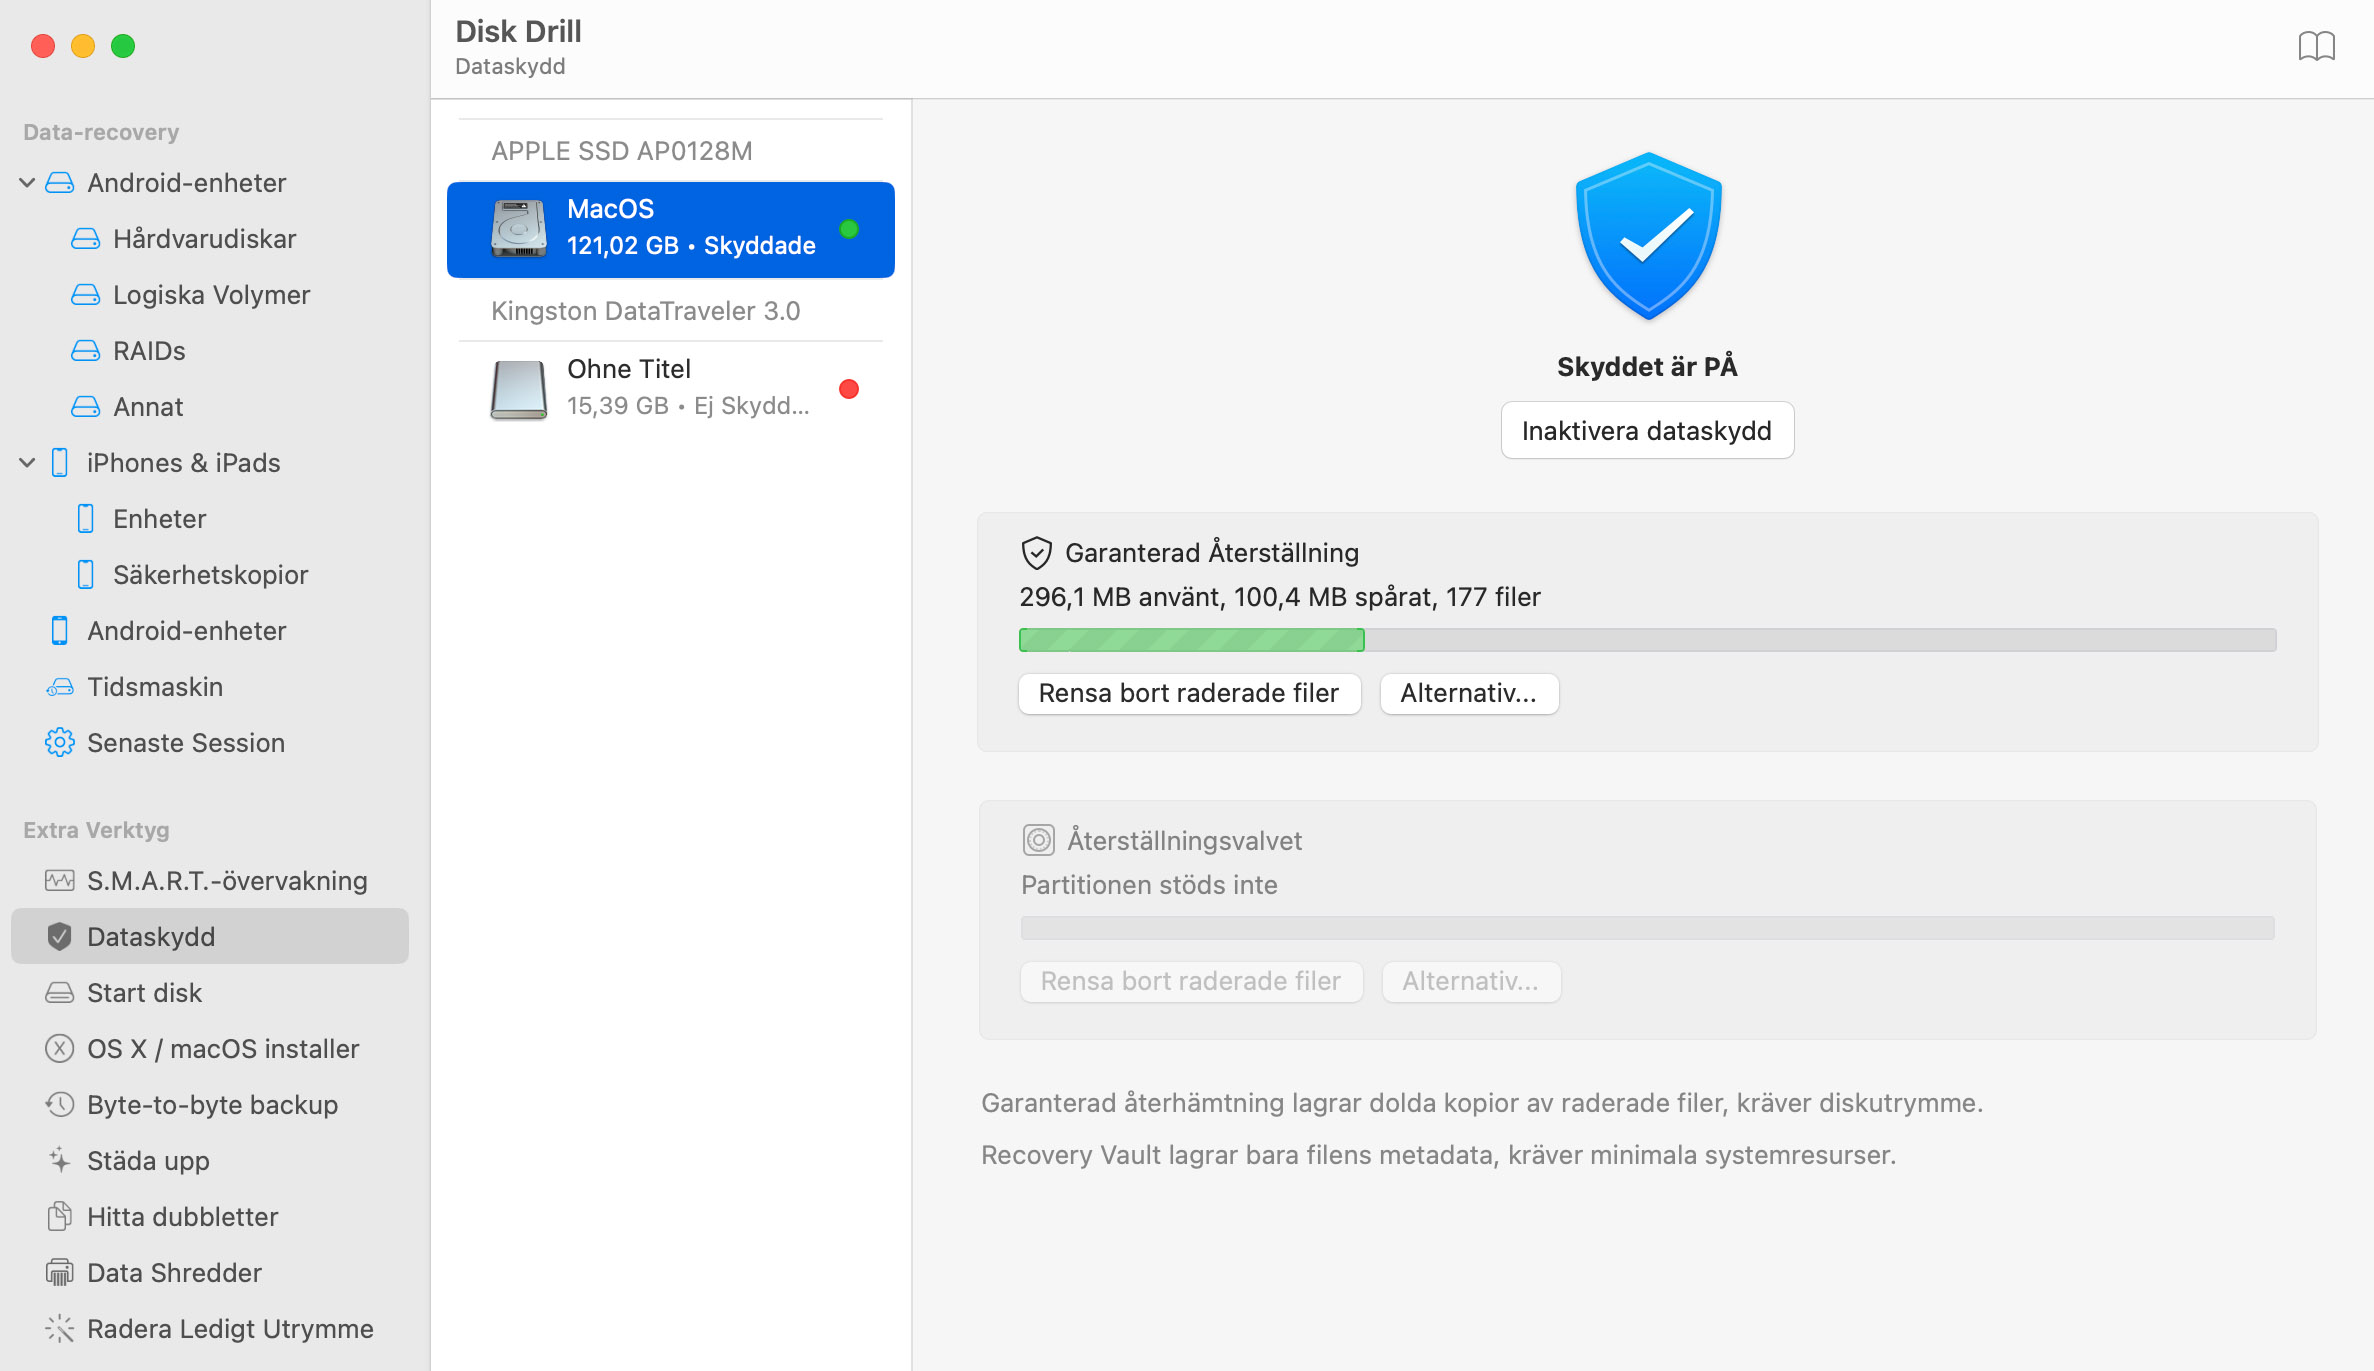Image resolution: width=2374 pixels, height=1371 pixels.
Task: Toggle Ohne Titel protection red indicator
Action: click(850, 388)
